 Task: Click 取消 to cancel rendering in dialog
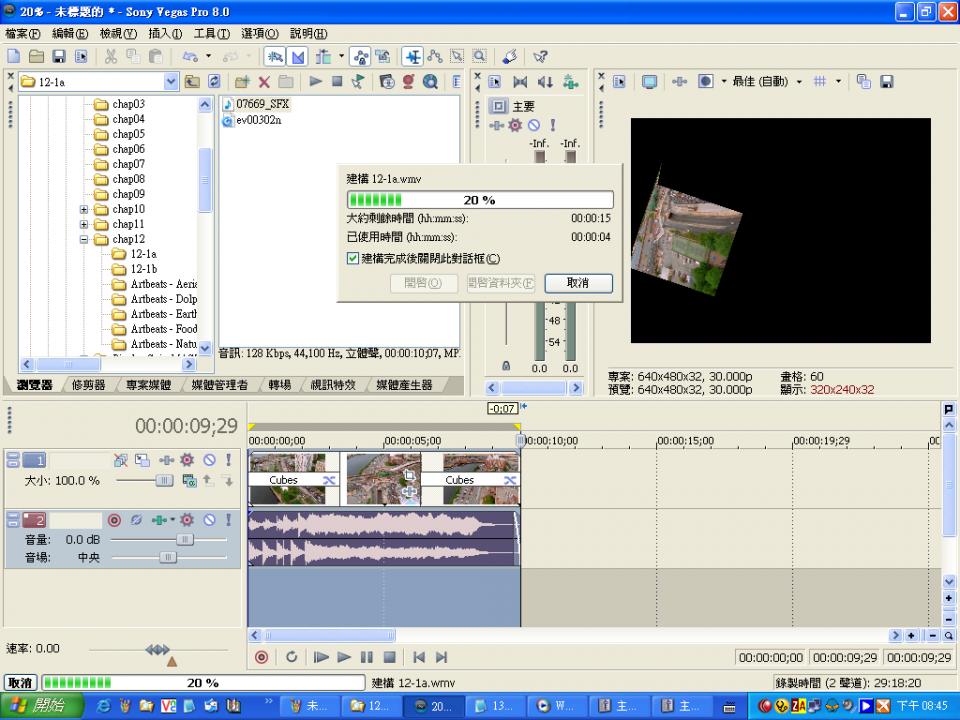[x=578, y=284]
